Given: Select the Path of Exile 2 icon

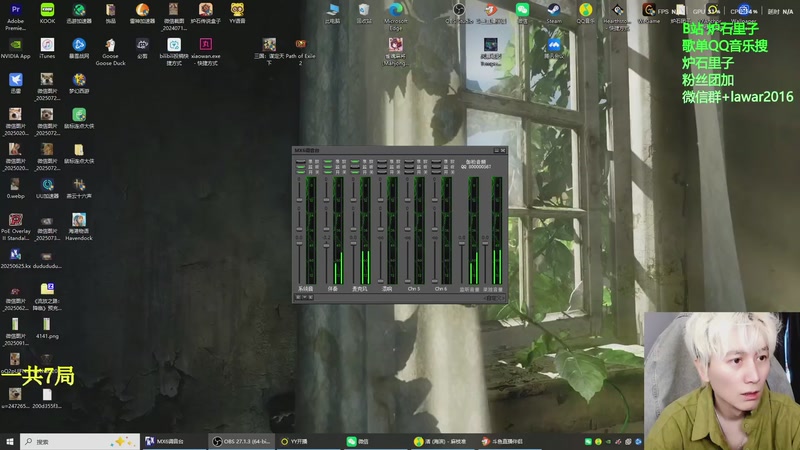Looking at the screenshot, I should click(301, 45).
